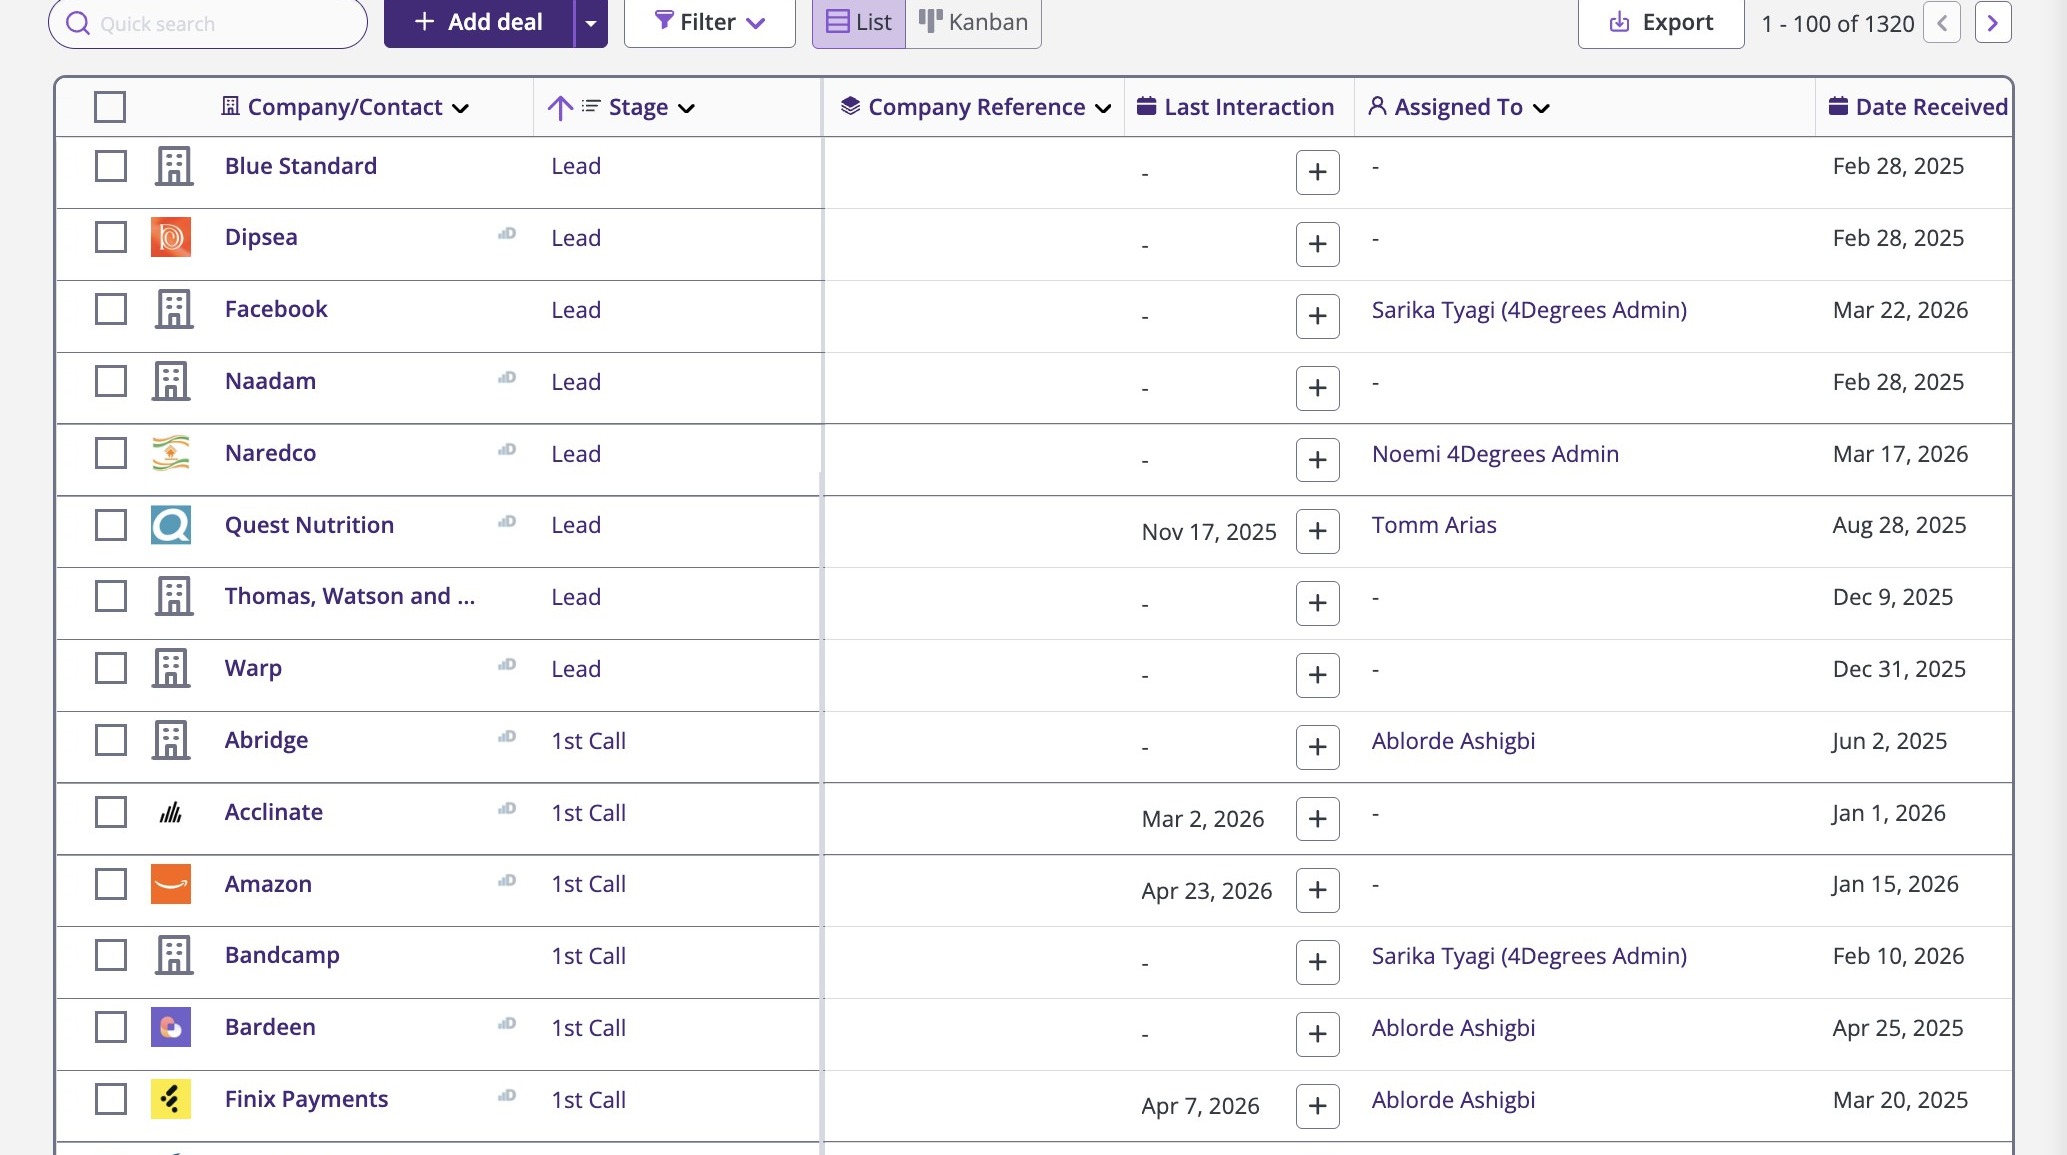This screenshot has width=2067, height=1155.
Task: Expand the Filter dropdown
Action: click(709, 22)
